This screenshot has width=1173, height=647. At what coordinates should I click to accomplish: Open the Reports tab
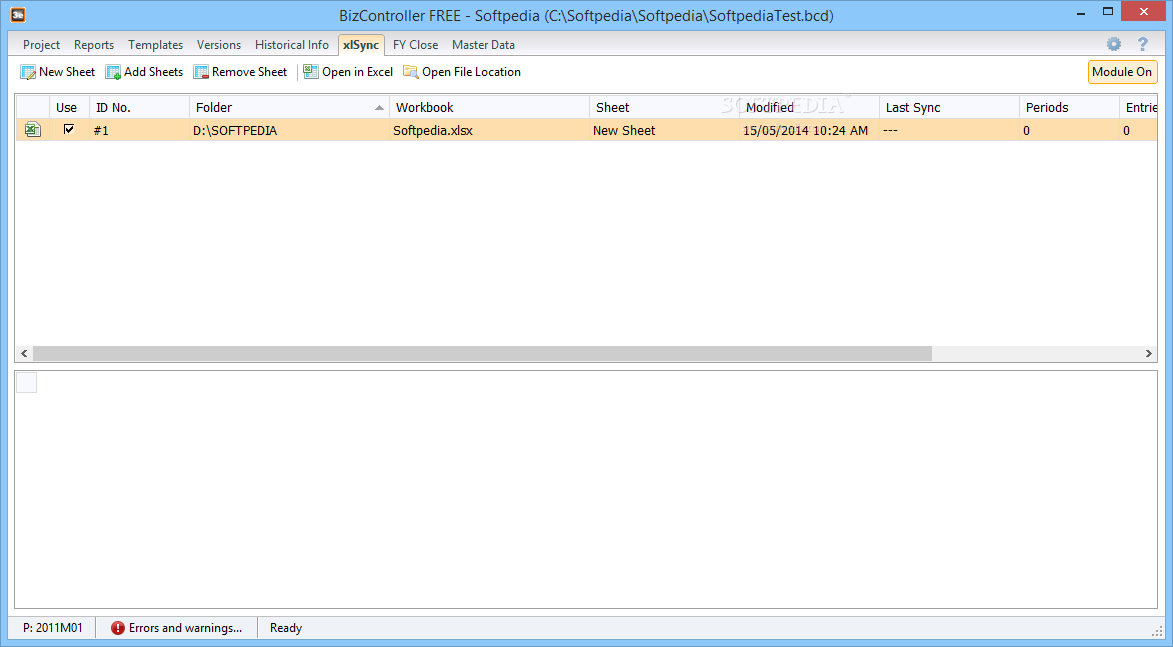coord(94,45)
